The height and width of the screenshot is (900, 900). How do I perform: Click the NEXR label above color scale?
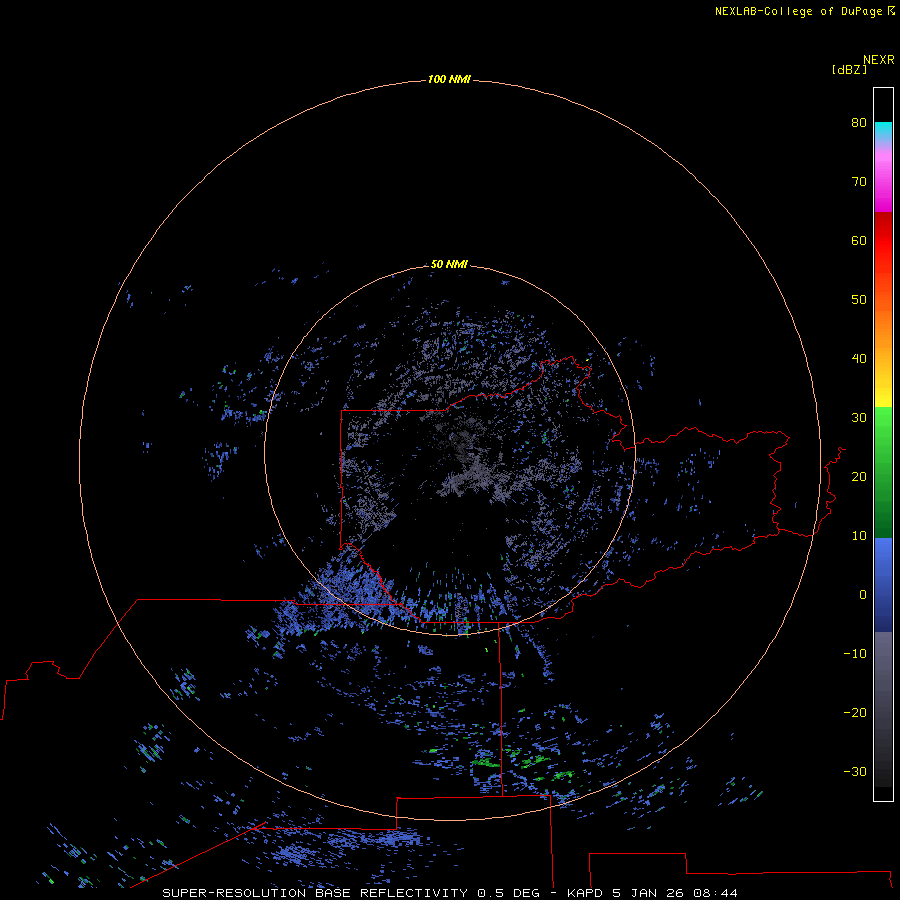(879, 60)
